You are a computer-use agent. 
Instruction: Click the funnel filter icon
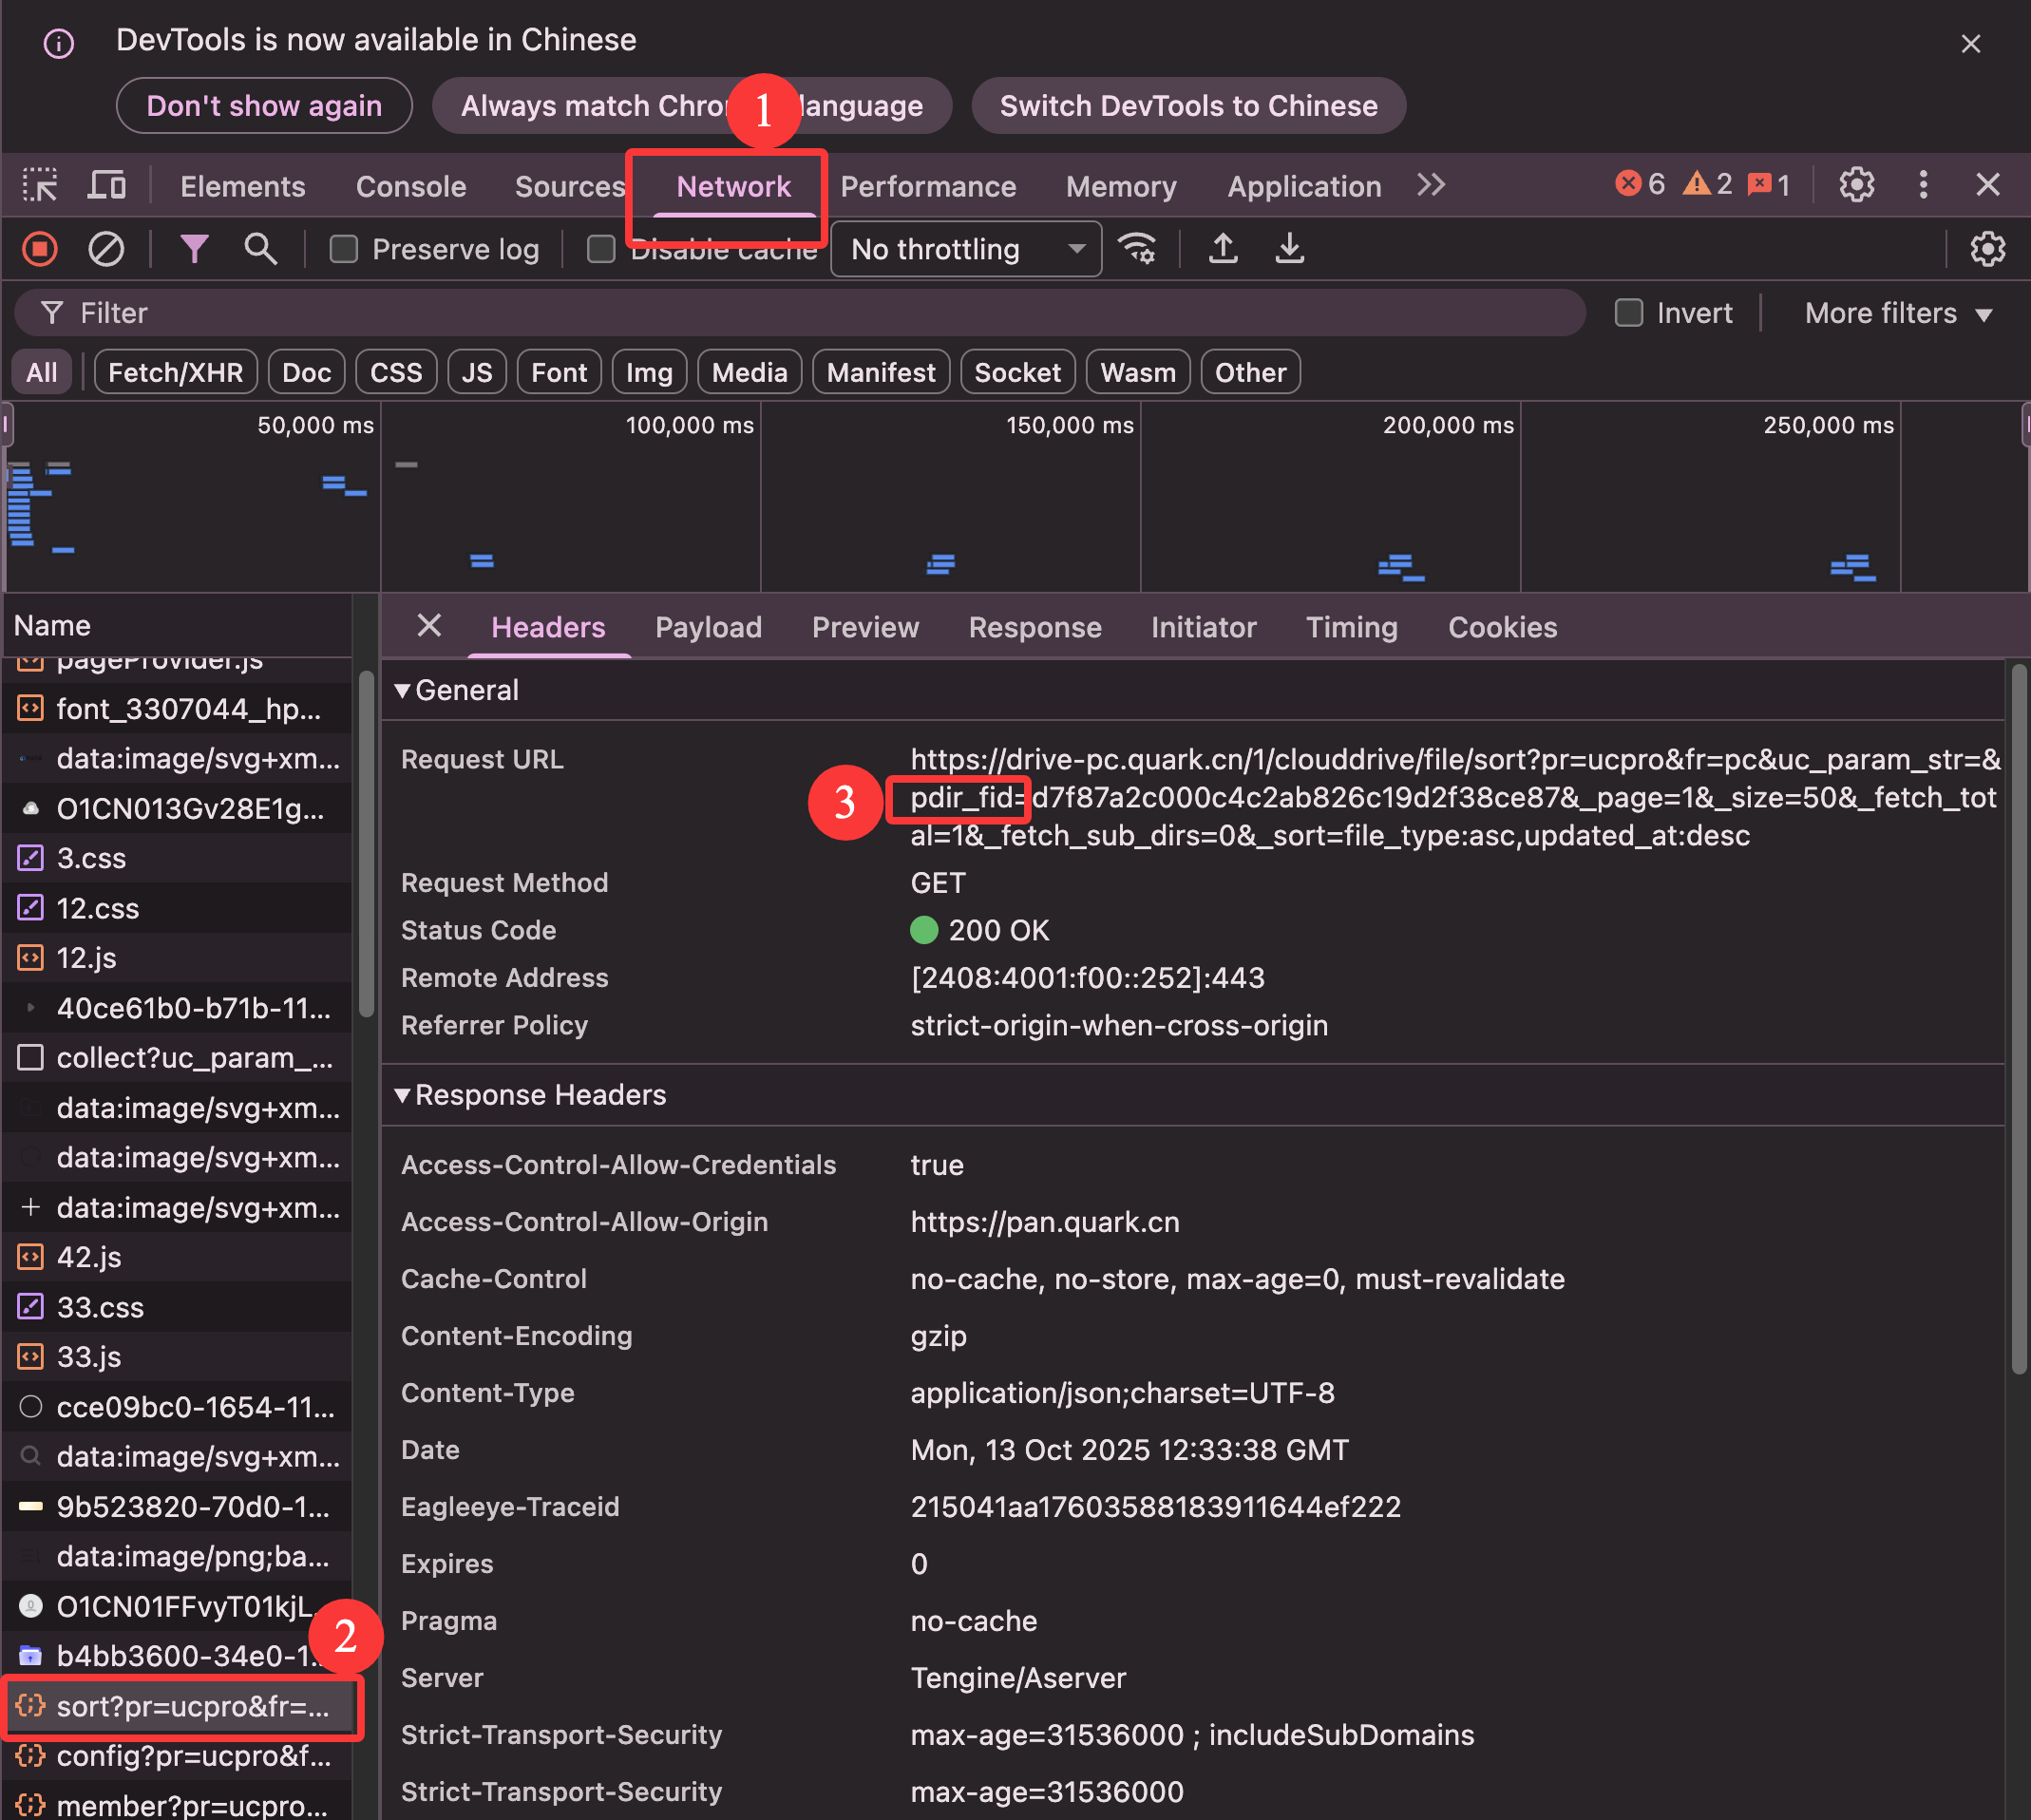[194, 249]
